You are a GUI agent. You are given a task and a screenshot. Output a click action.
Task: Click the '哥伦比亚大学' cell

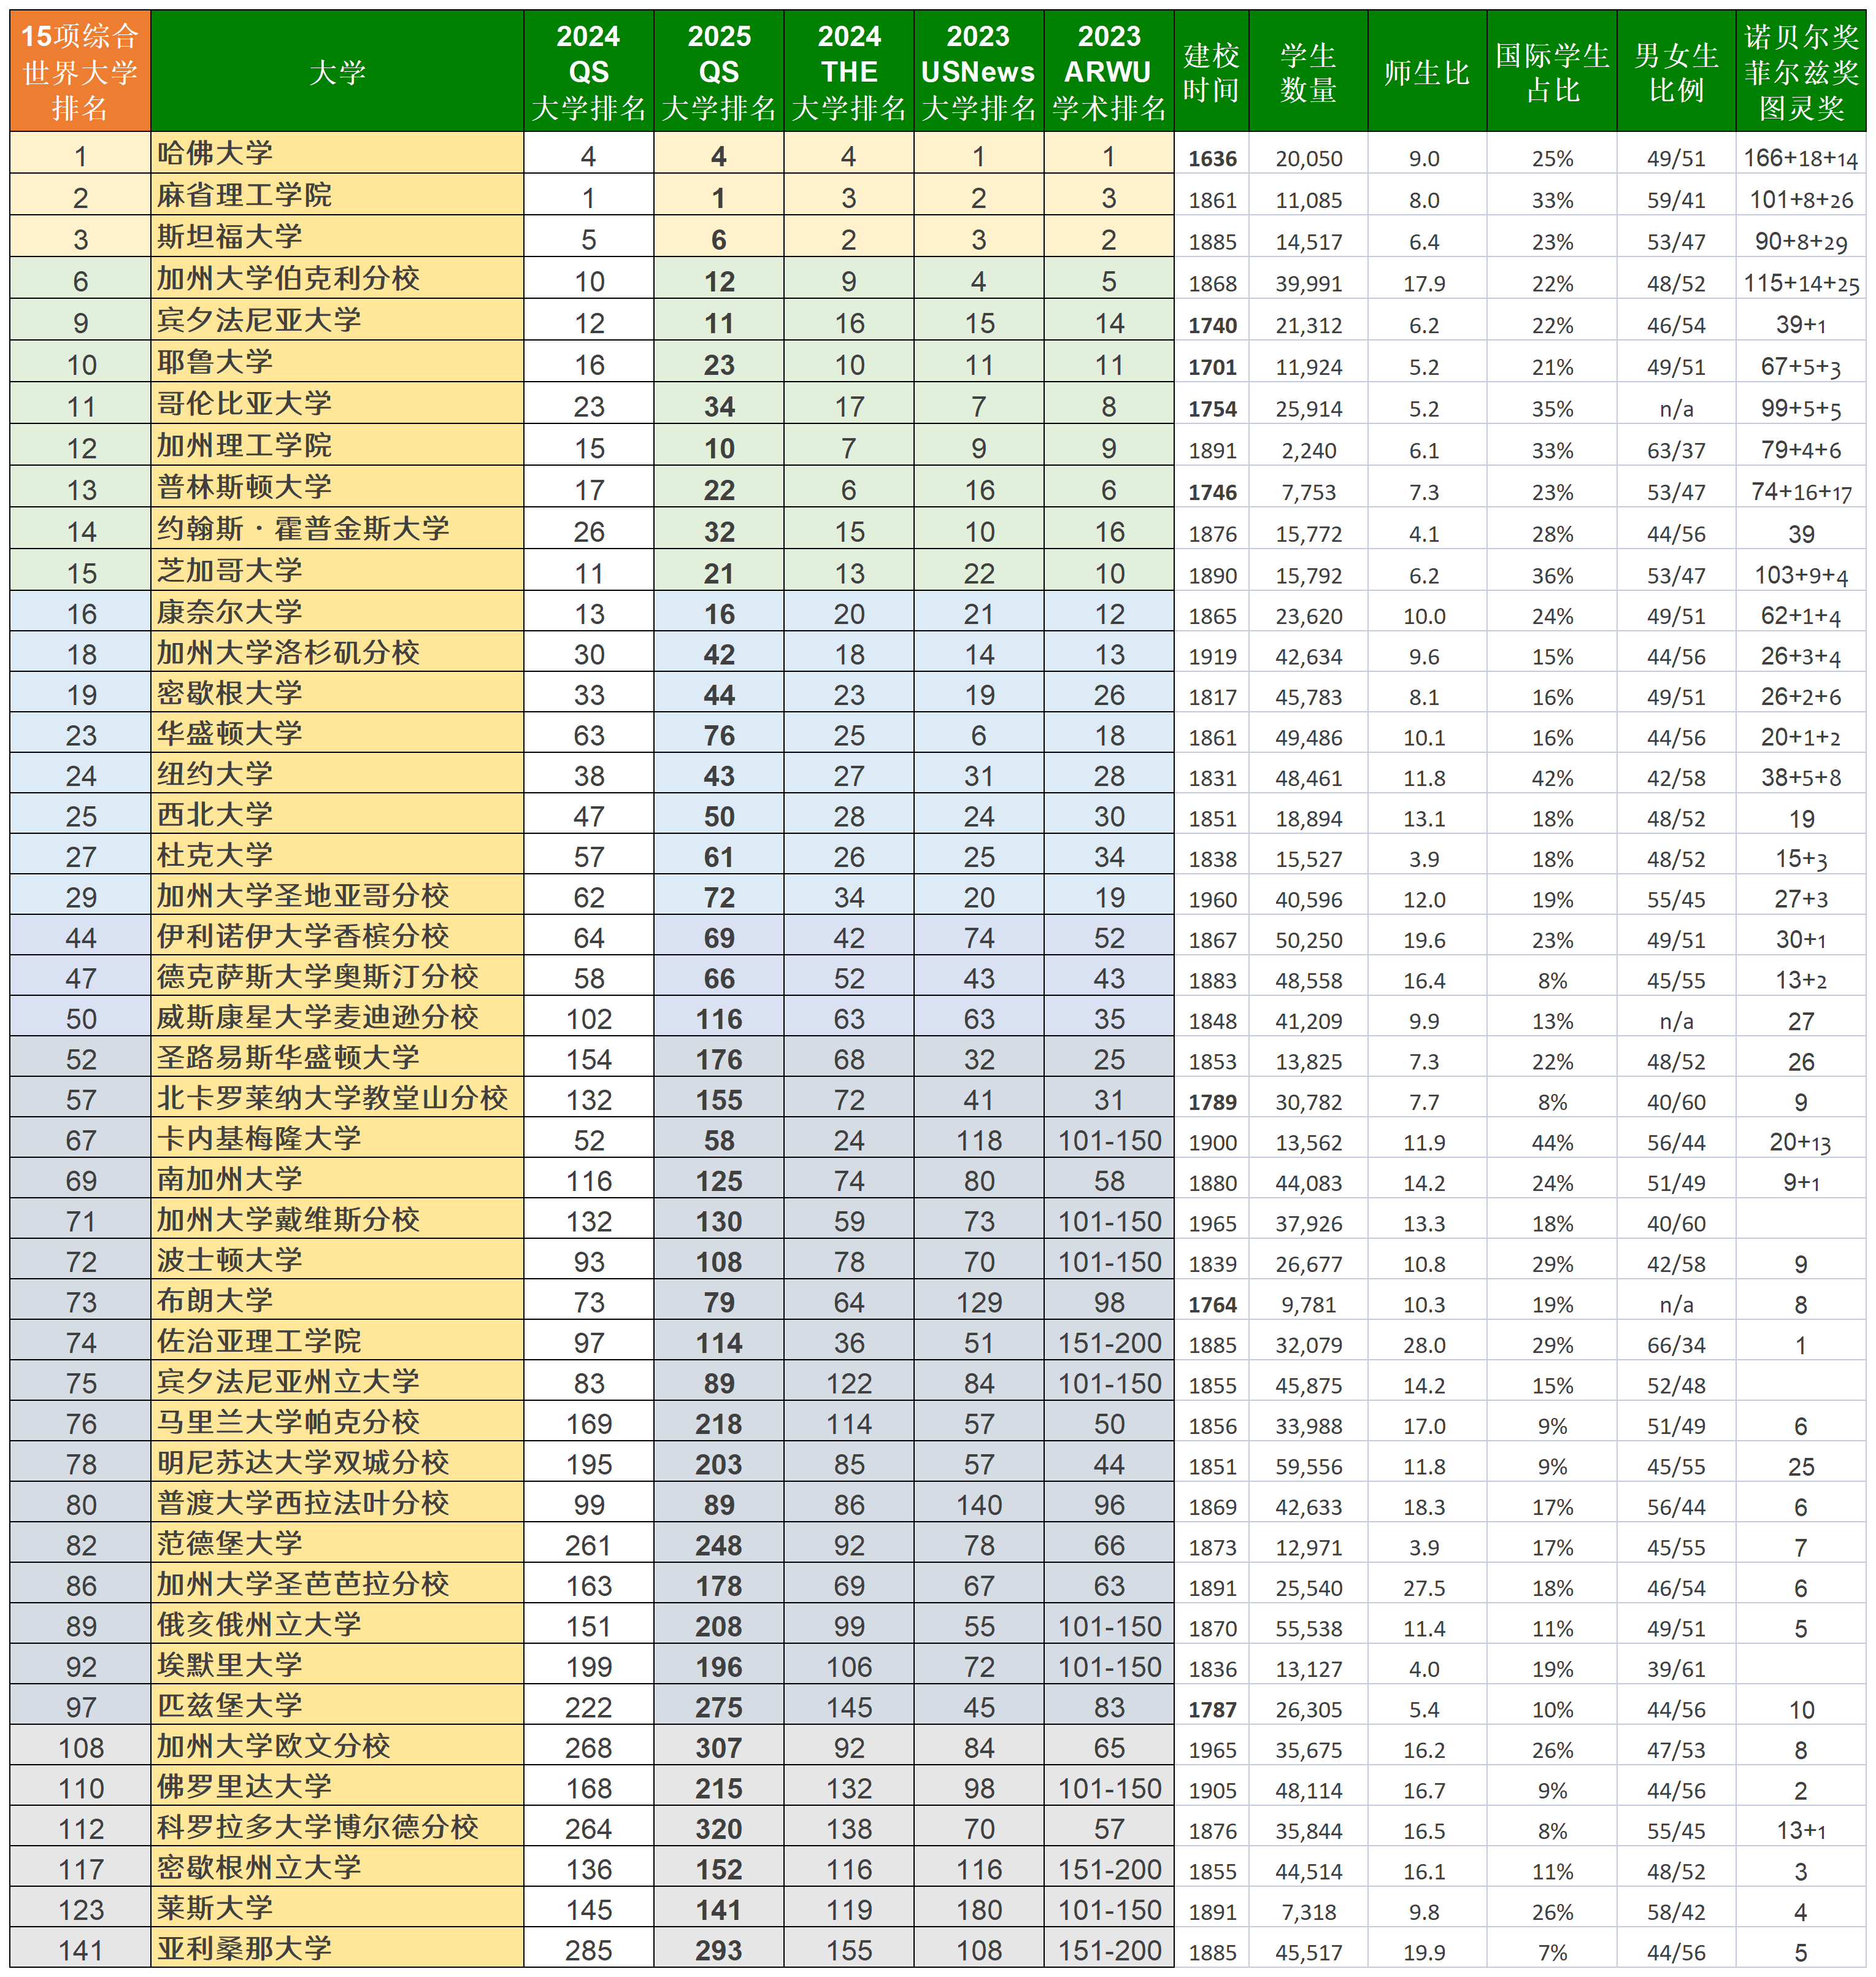click(337, 403)
